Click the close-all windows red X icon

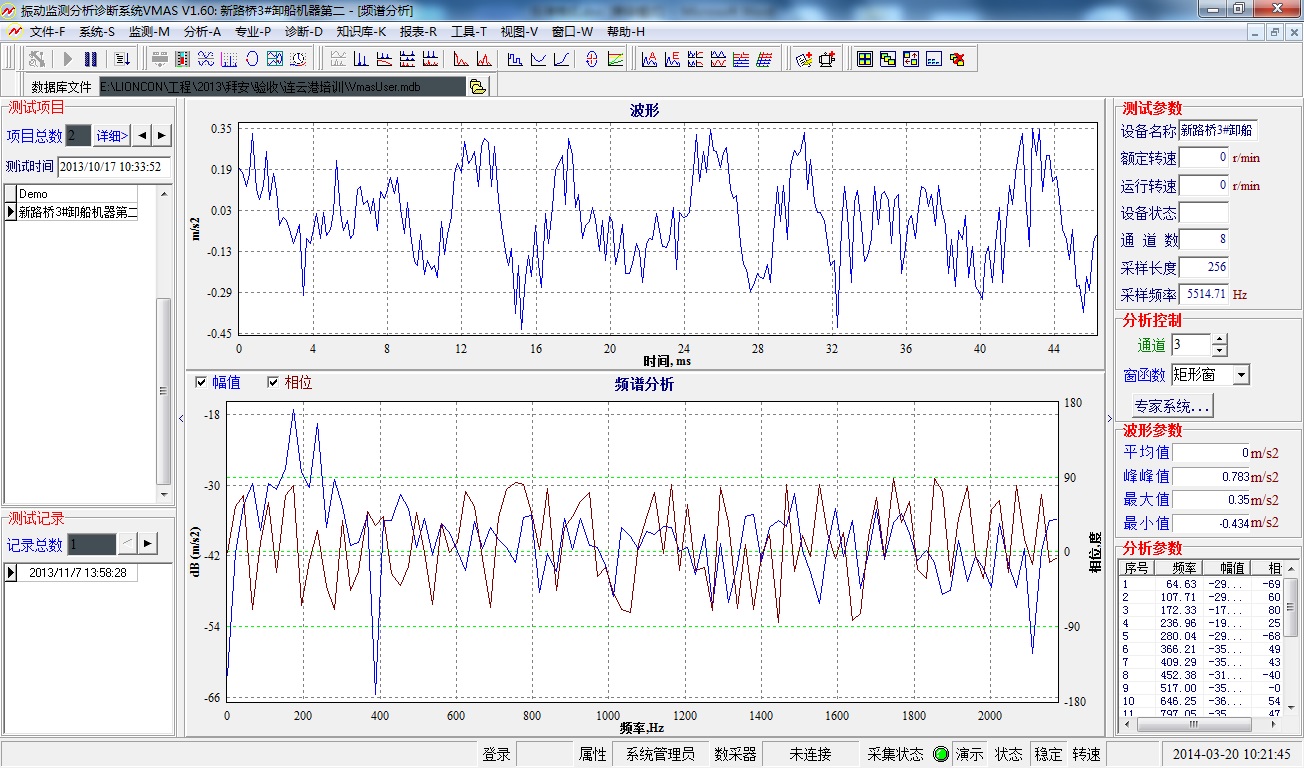(957, 59)
